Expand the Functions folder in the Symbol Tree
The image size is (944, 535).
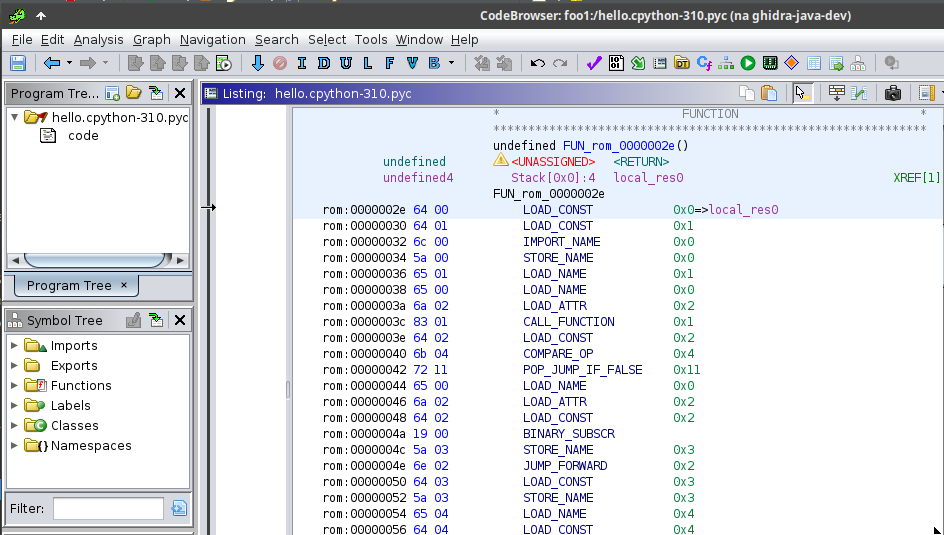[x=14, y=385]
